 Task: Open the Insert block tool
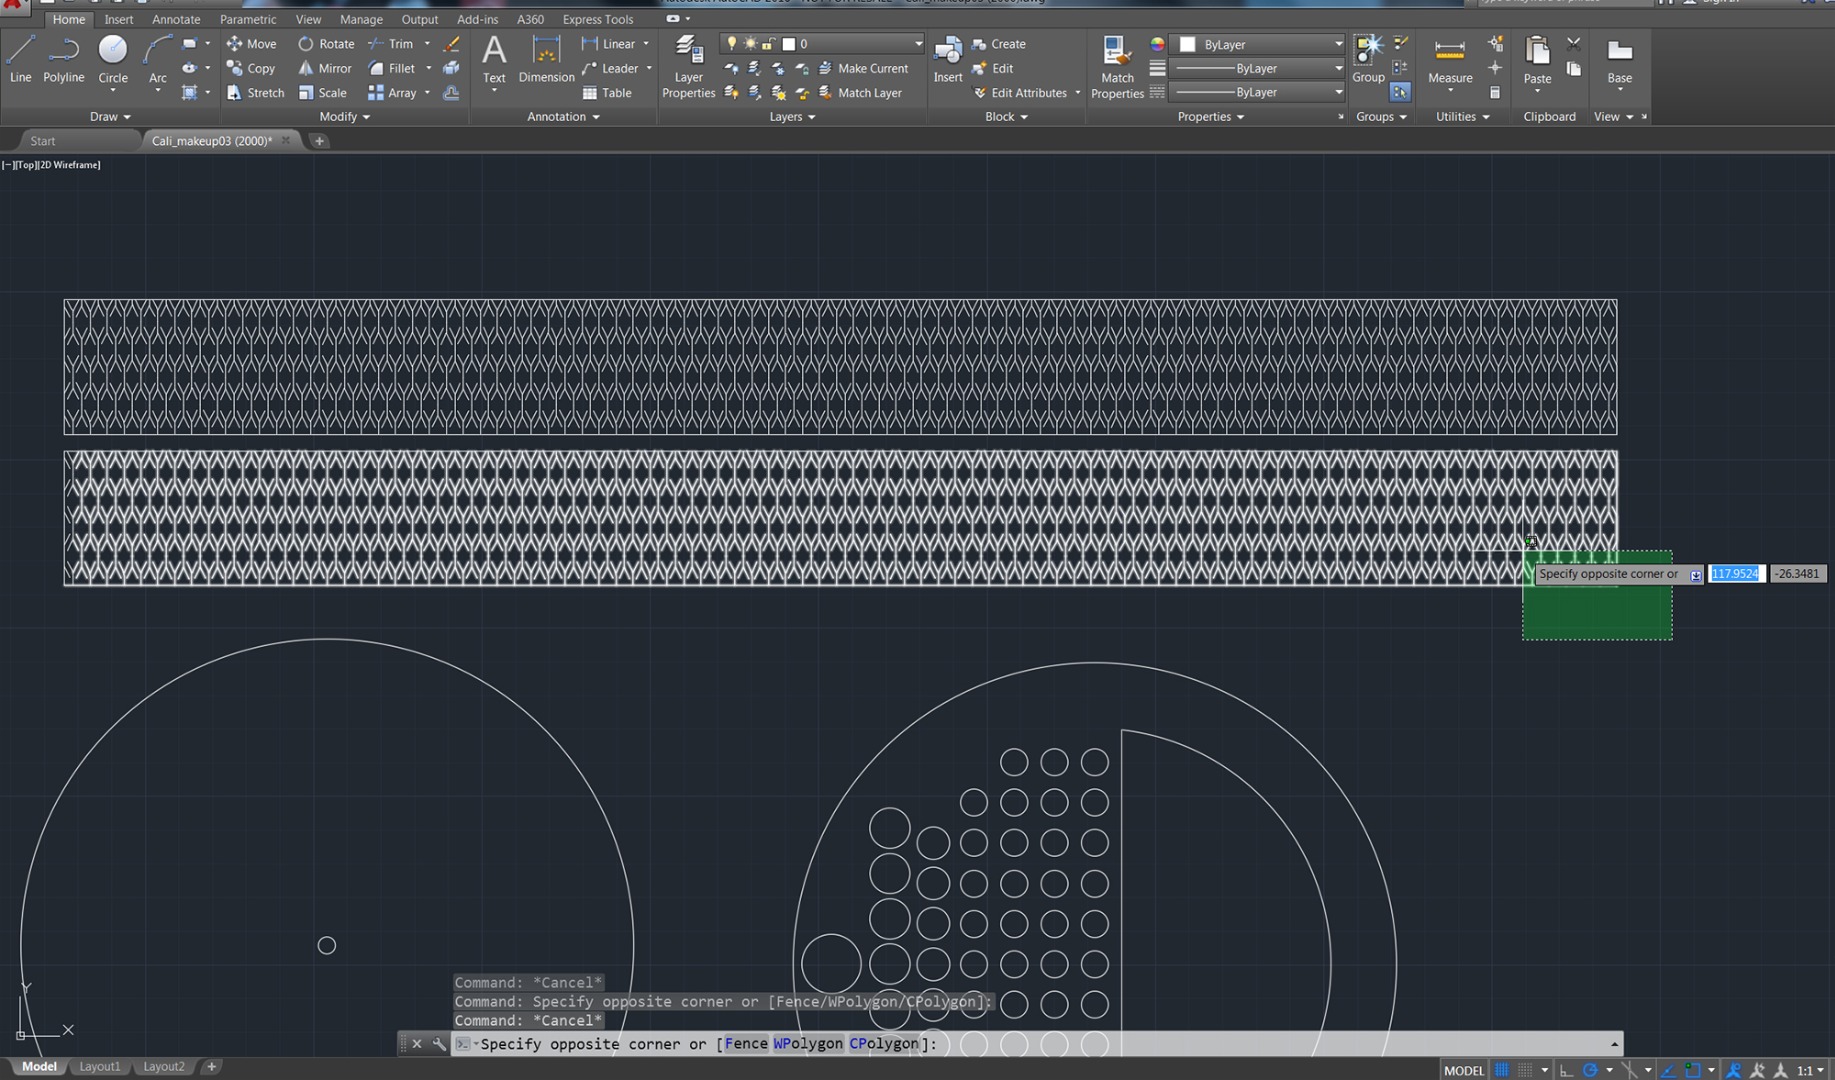click(x=947, y=59)
